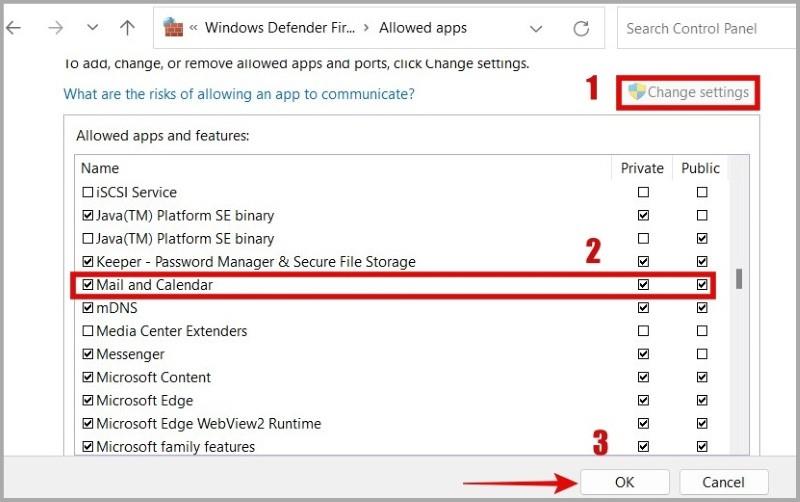800x502 pixels.
Task: Uncheck Microsoft family features name checkbox
Action: [88, 446]
